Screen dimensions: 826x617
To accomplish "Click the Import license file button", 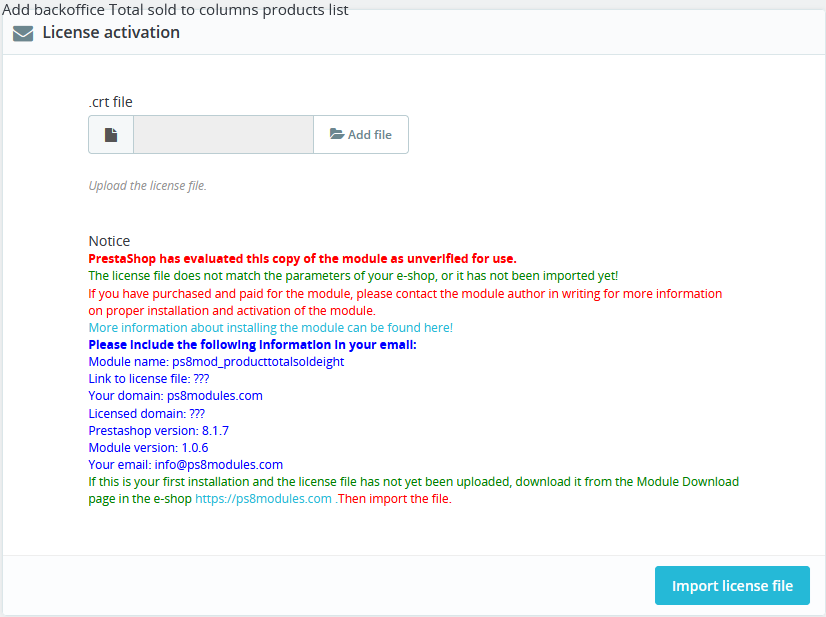I will pos(732,585).
